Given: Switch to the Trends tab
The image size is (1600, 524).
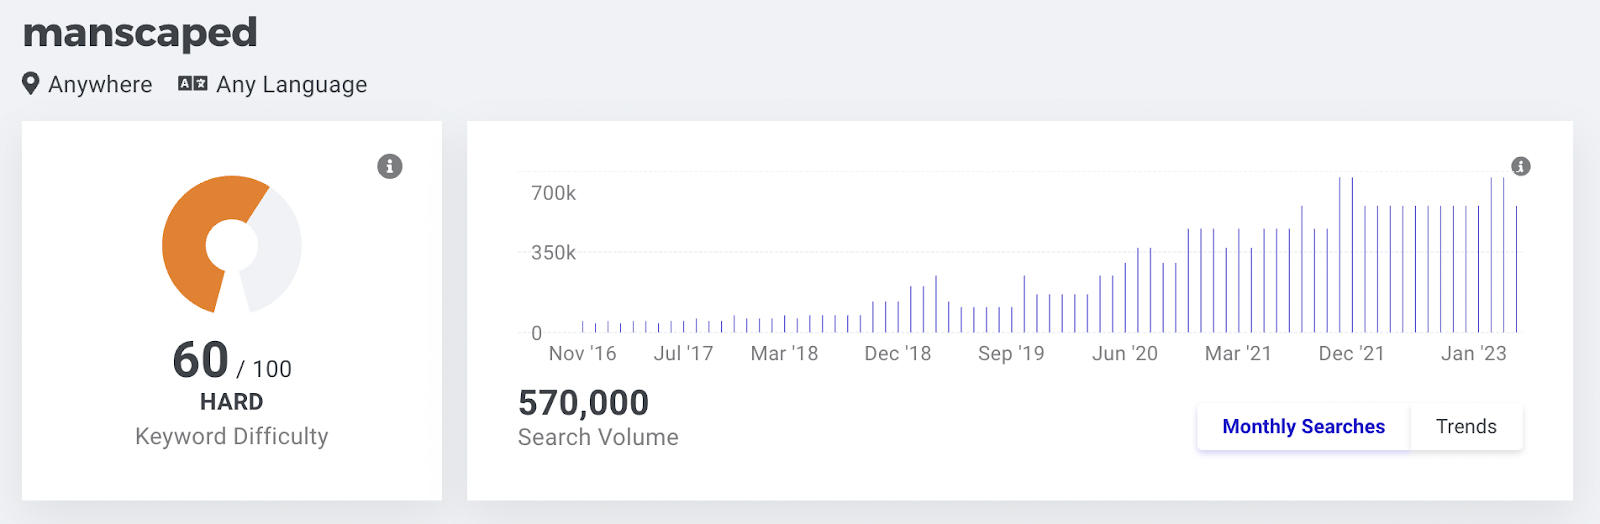Looking at the screenshot, I should 1466,427.
